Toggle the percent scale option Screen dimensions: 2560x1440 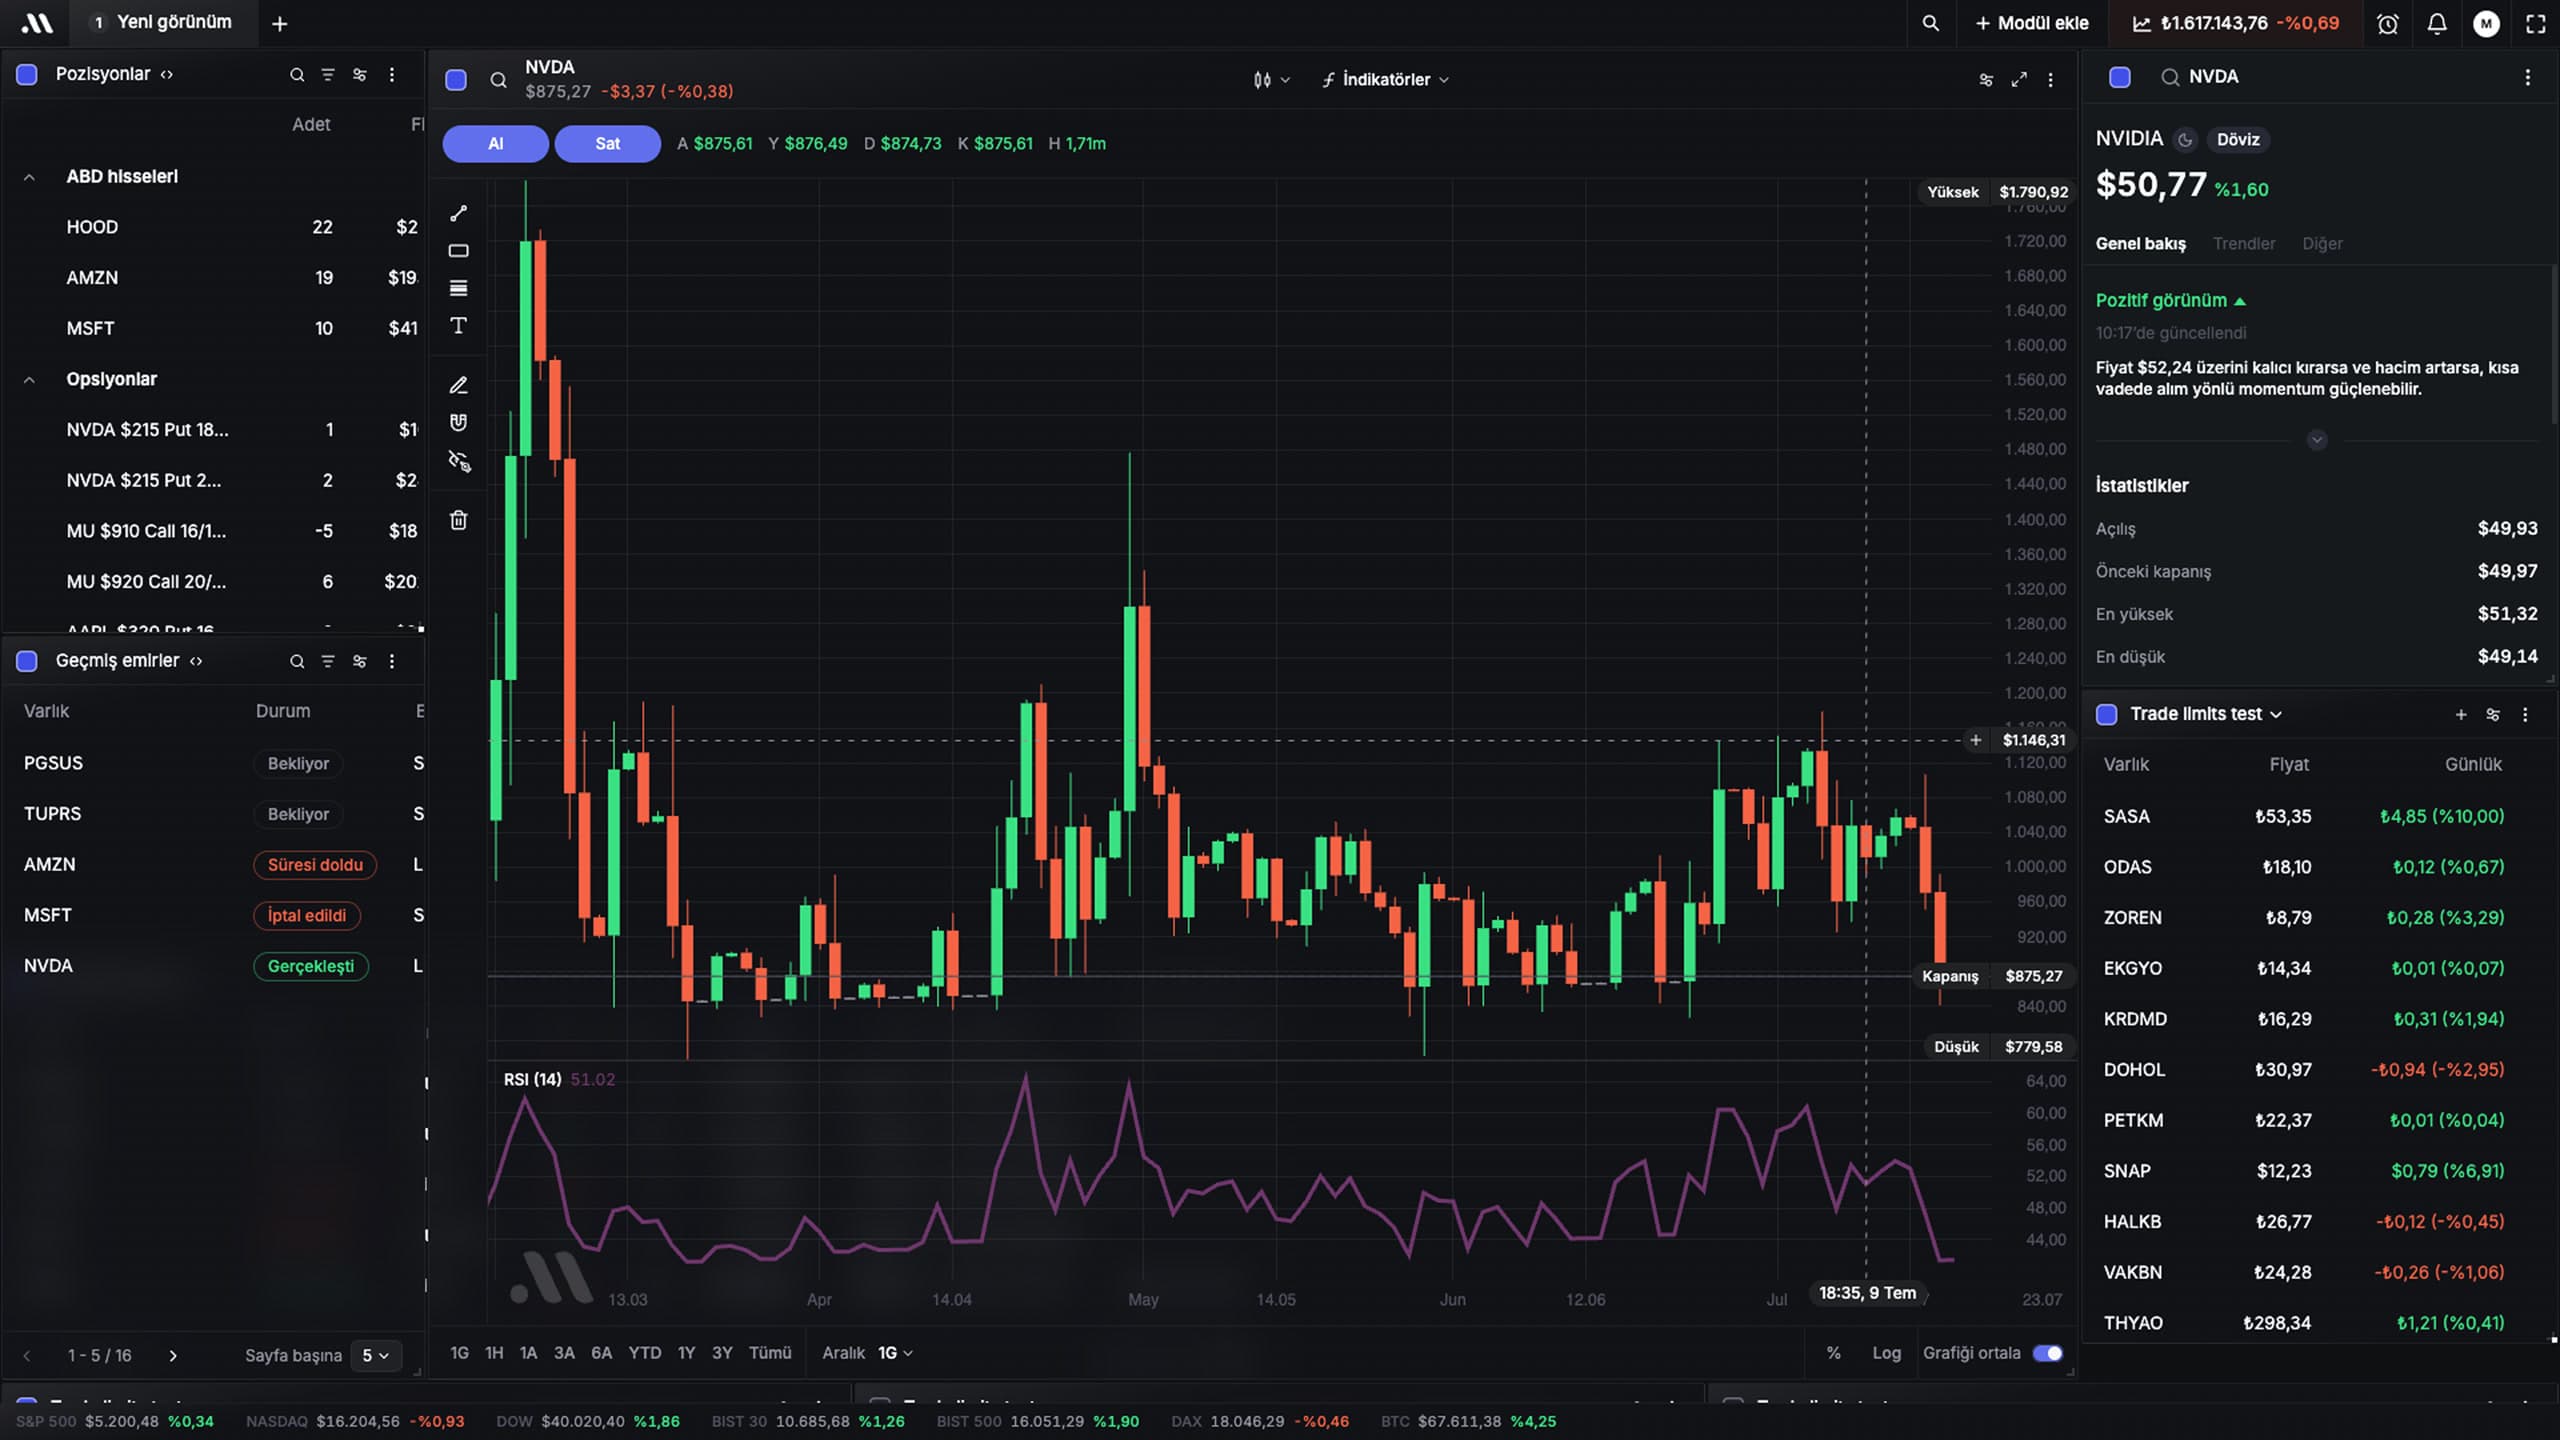tap(1833, 1353)
